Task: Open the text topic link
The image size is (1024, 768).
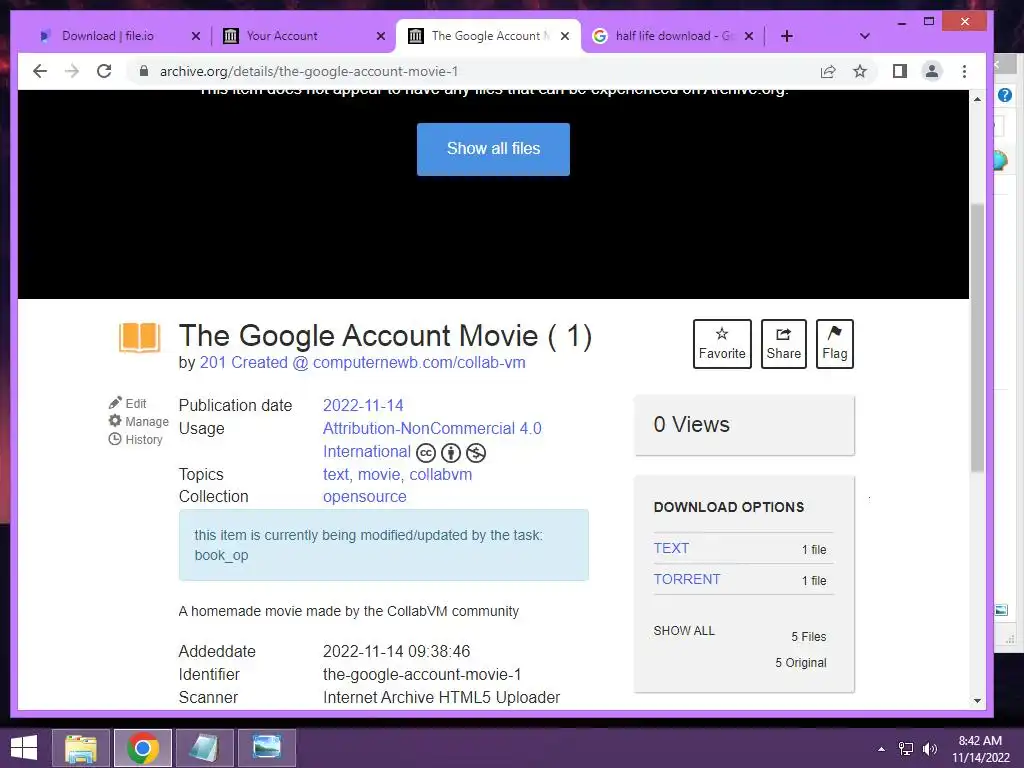Action: (x=336, y=474)
